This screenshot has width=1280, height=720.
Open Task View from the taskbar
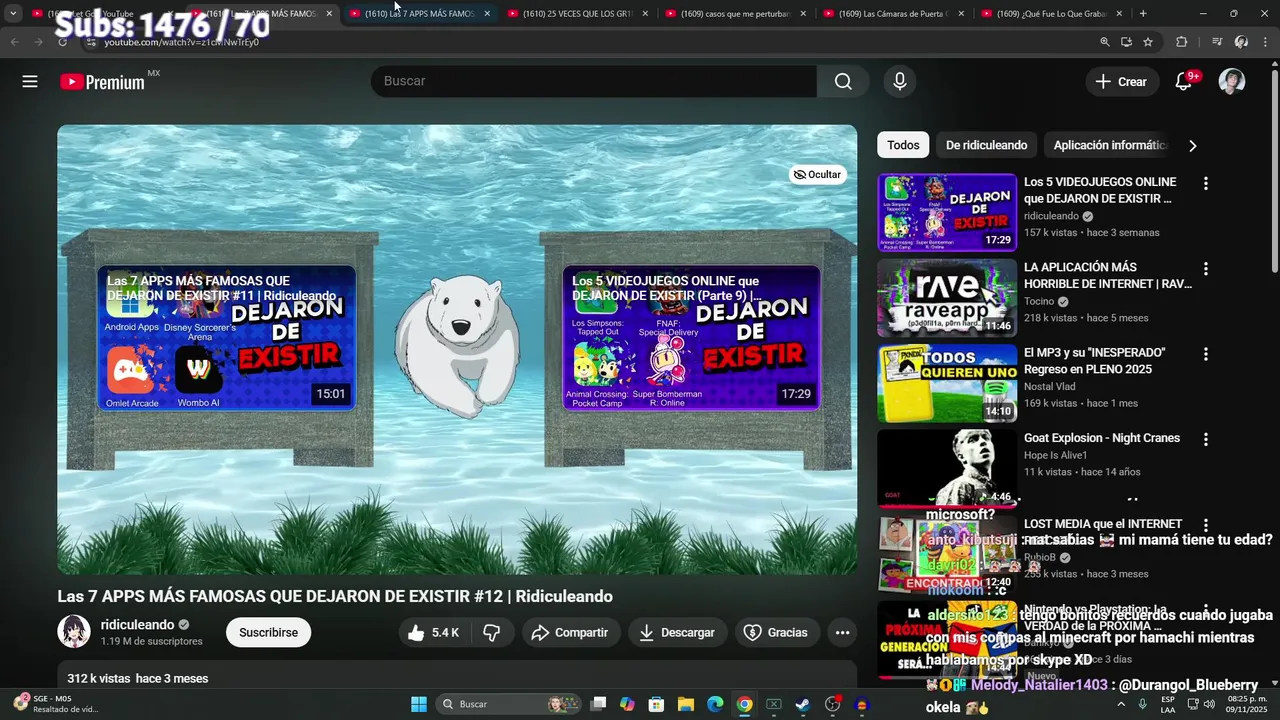[598, 704]
